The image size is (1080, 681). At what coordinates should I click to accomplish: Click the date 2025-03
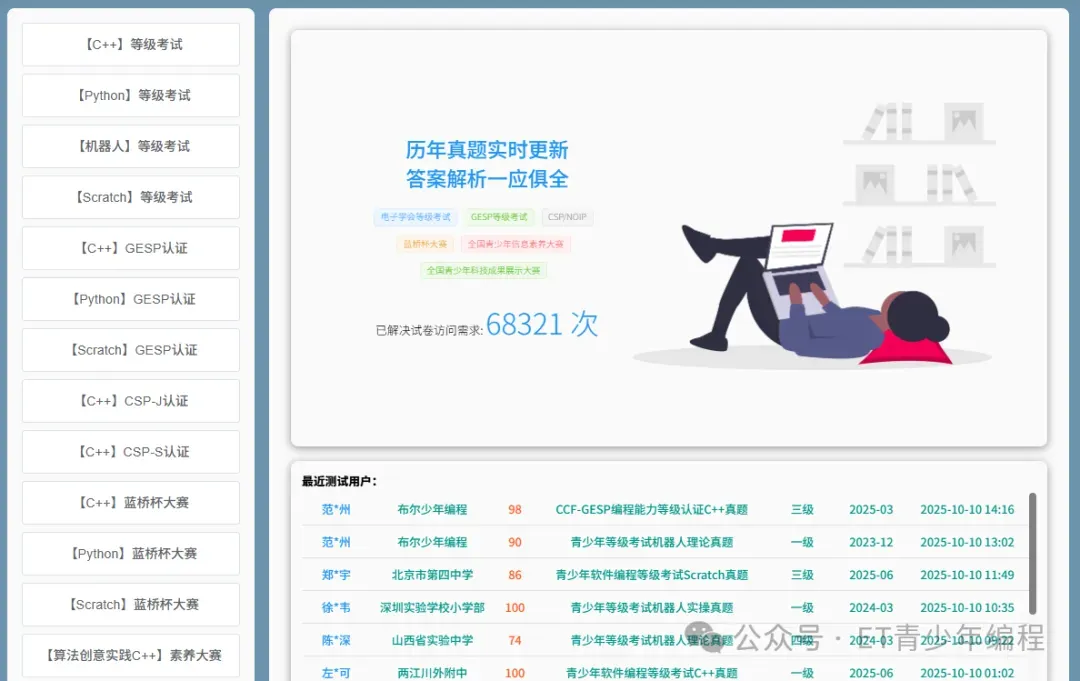tap(871, 510)
